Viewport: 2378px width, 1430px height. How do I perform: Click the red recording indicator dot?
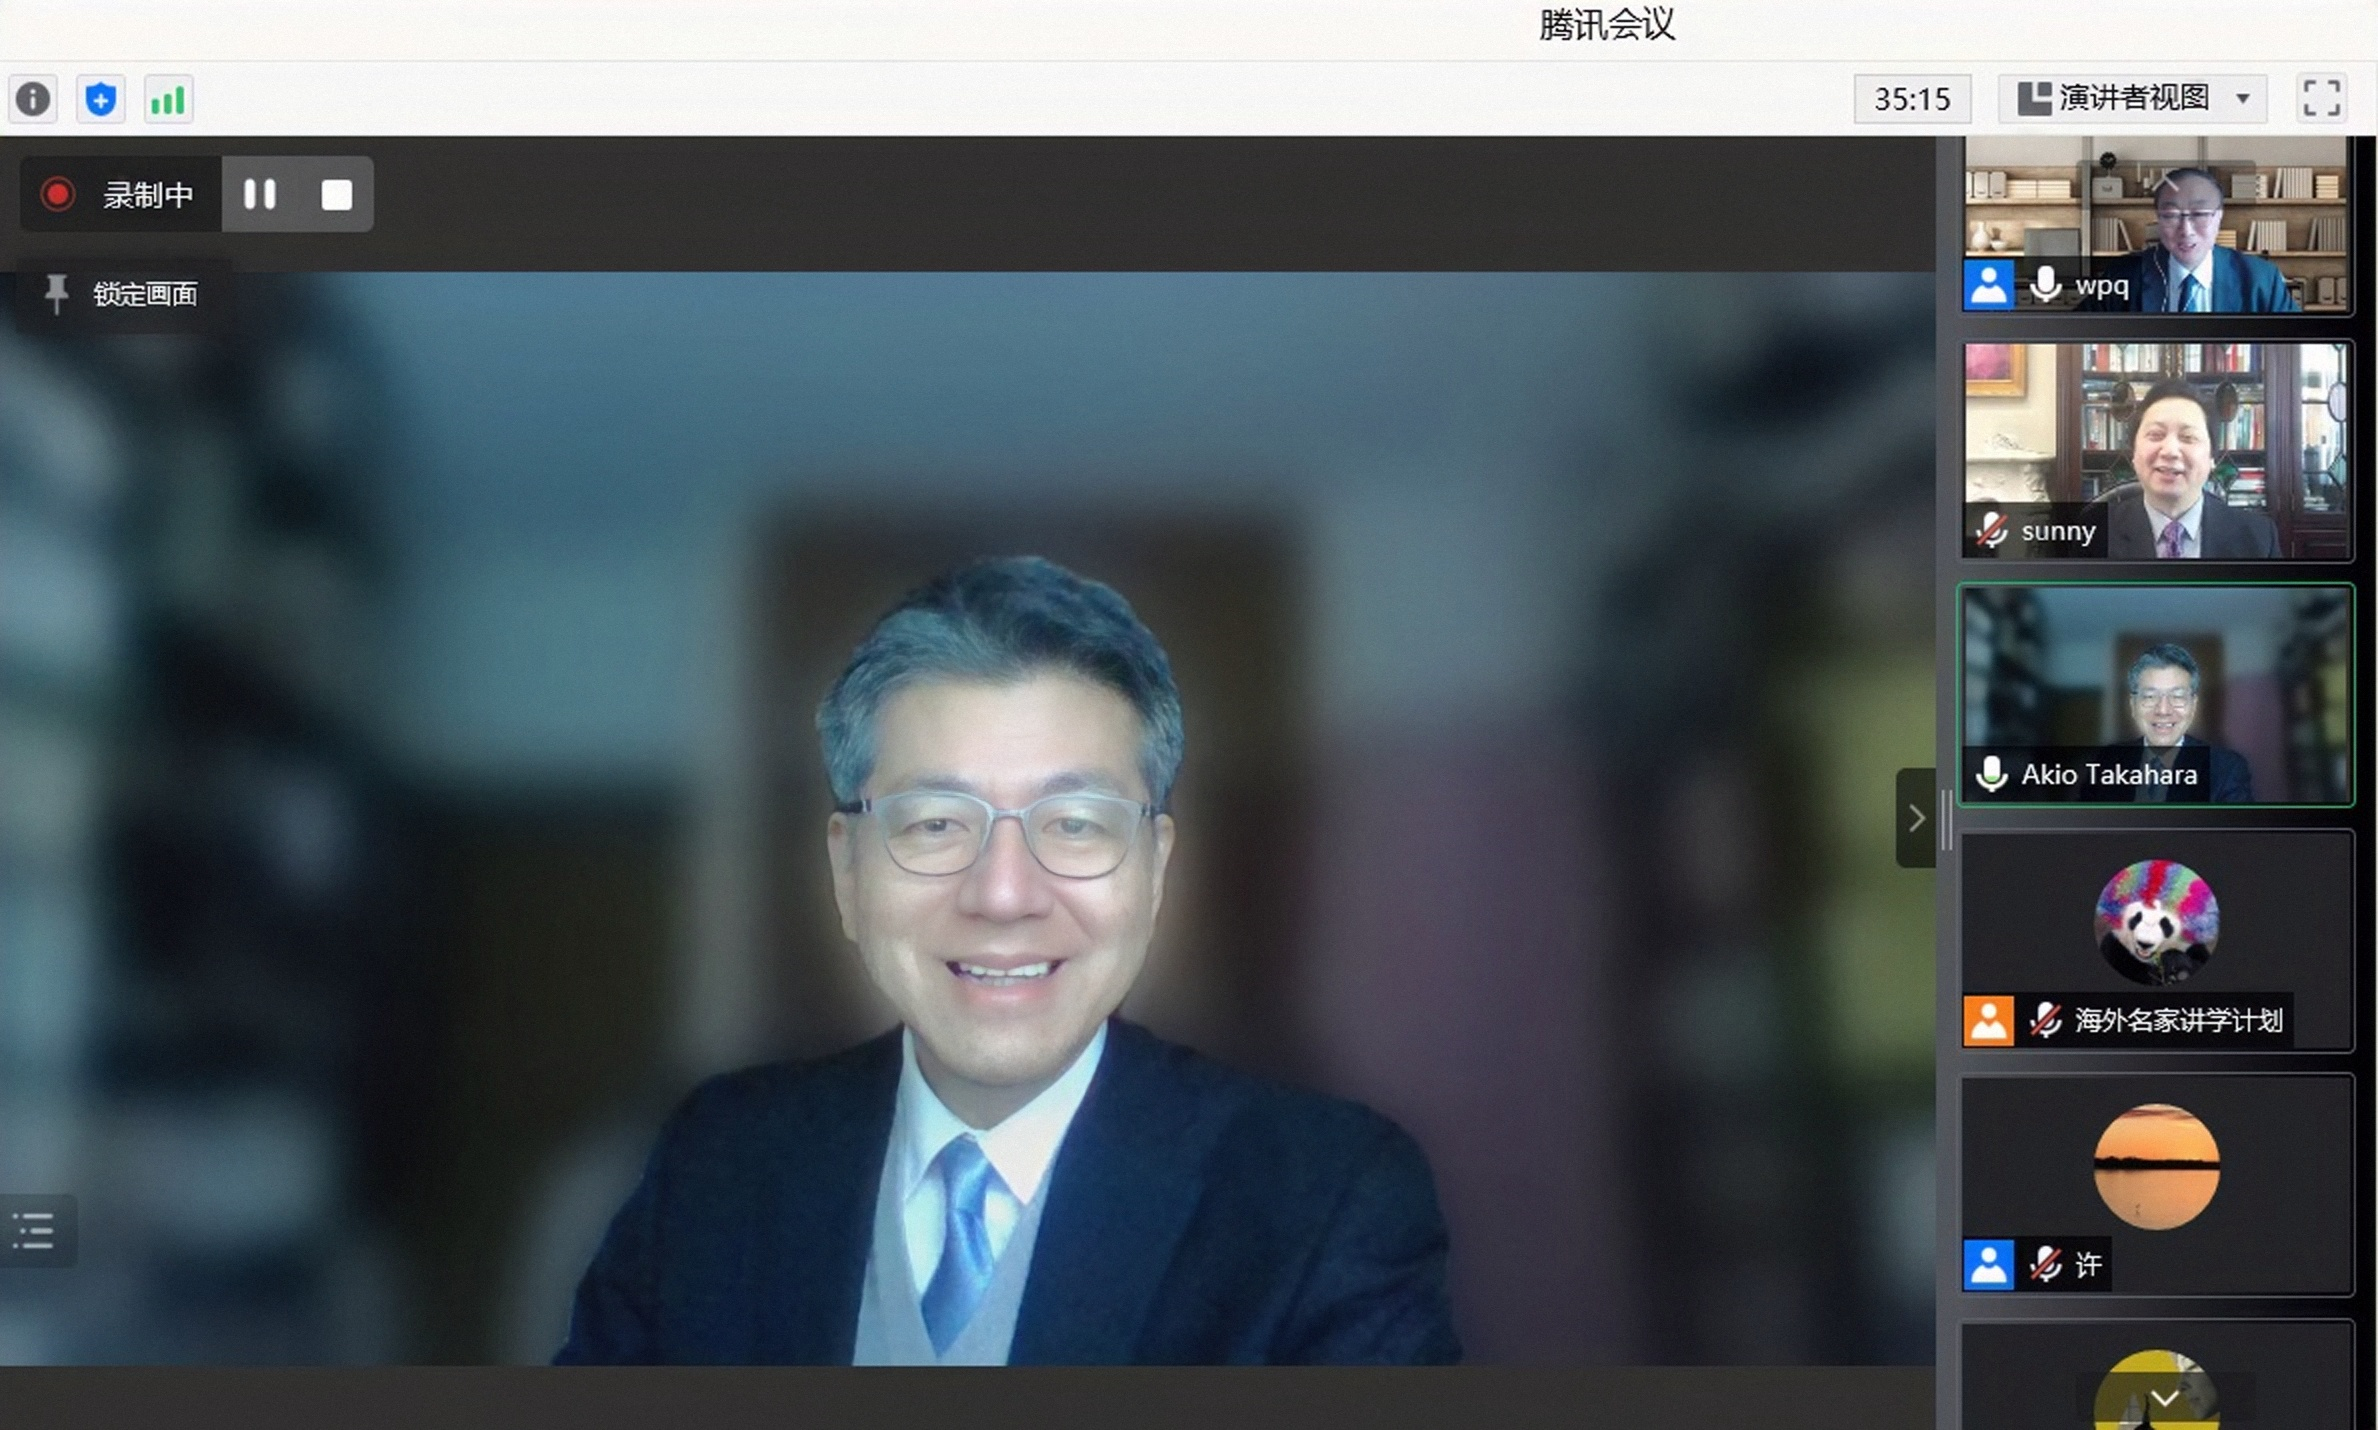[58, 194]
